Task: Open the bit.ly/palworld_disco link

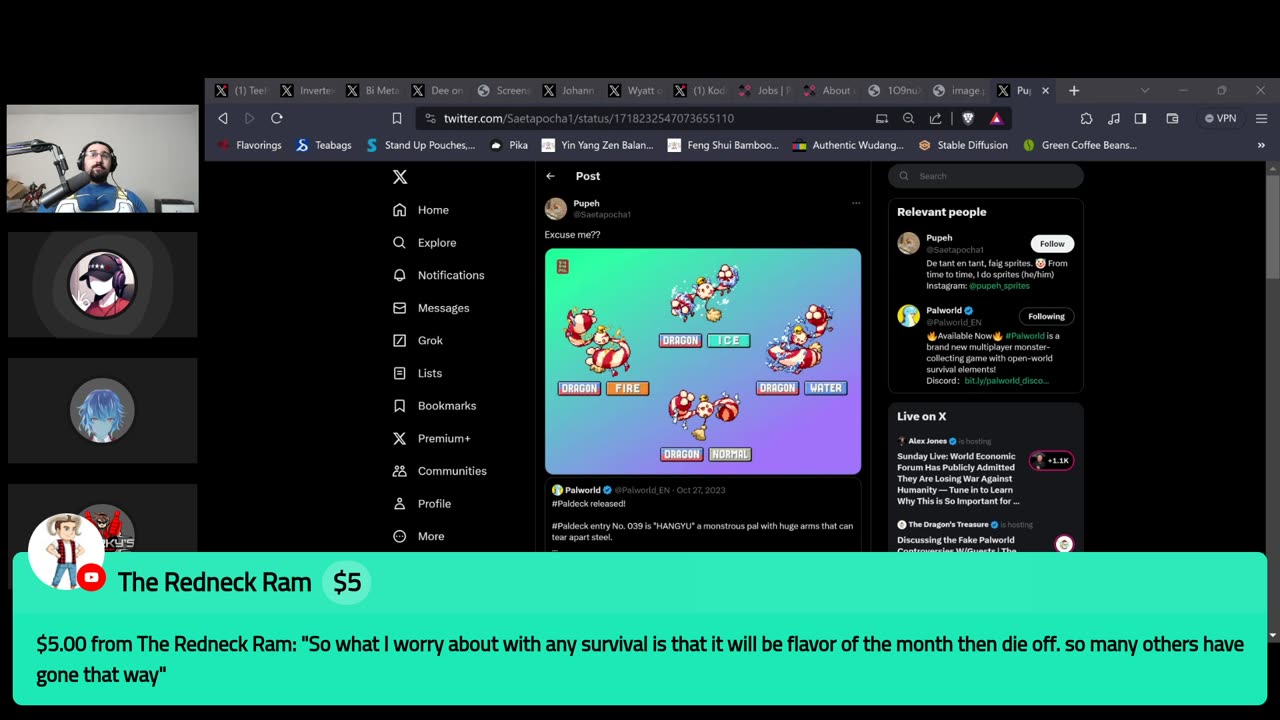Action: coord(1006,381)
